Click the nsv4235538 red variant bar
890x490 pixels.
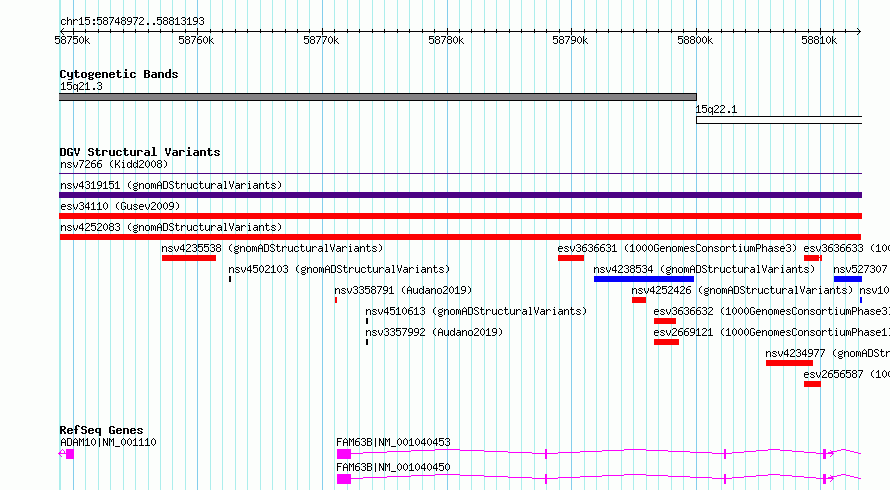(189, 258)
